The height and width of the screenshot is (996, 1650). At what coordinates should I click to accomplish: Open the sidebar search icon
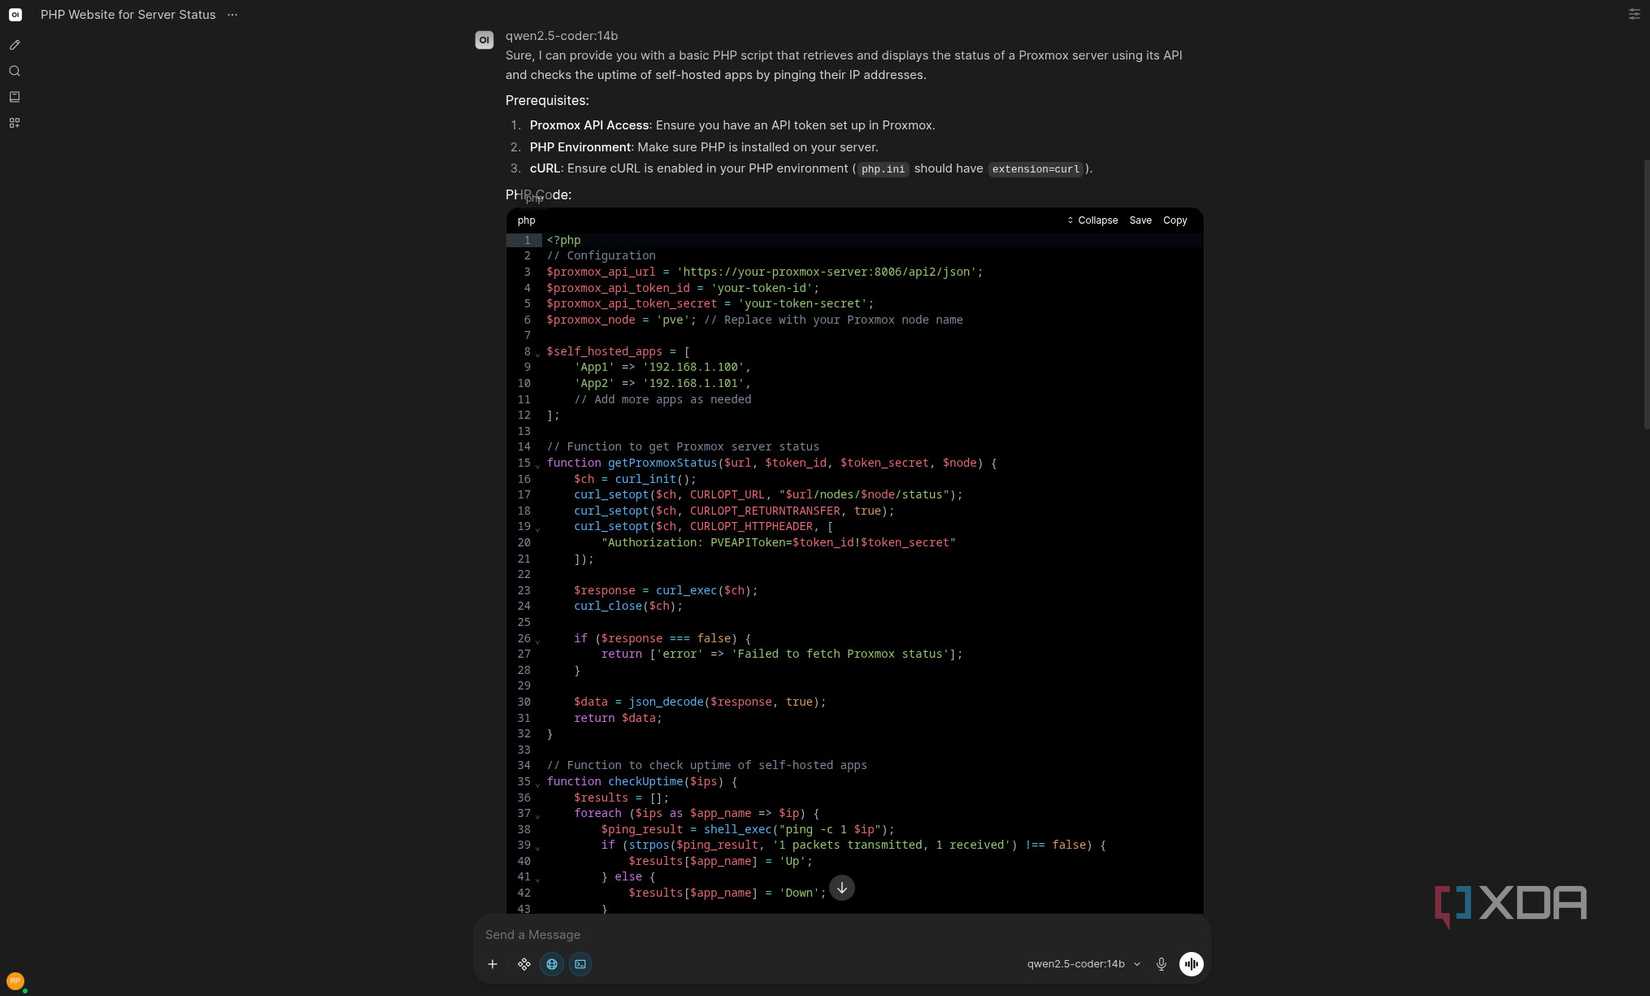[x=14, y=71]
